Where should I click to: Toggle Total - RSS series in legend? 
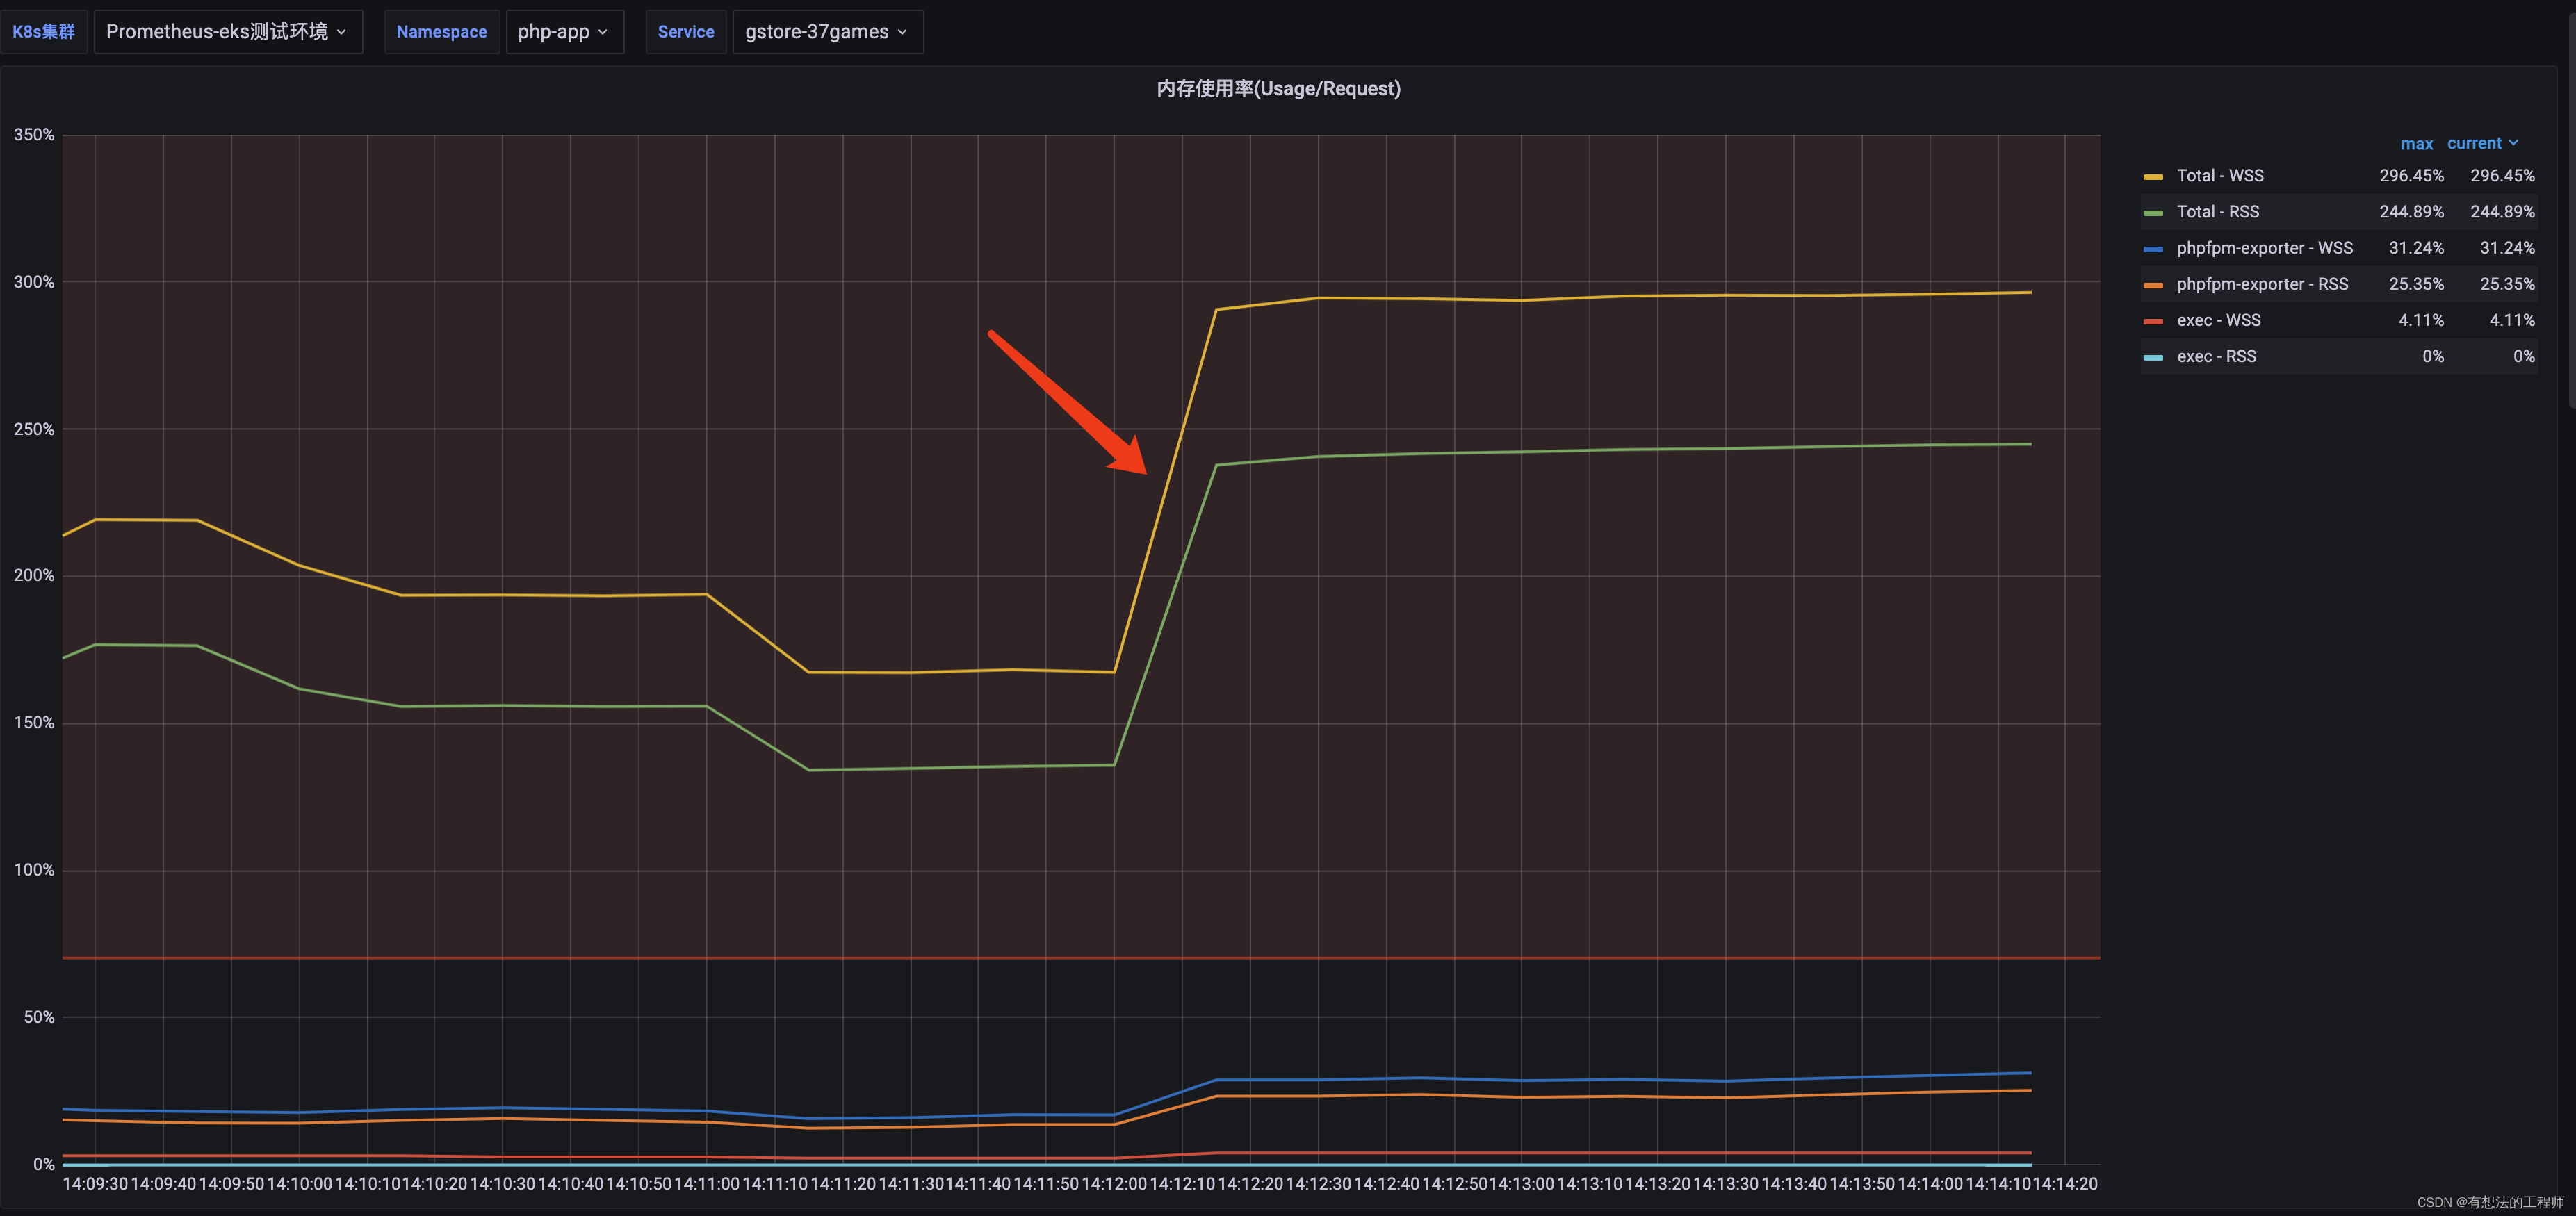pos(2217,212)
